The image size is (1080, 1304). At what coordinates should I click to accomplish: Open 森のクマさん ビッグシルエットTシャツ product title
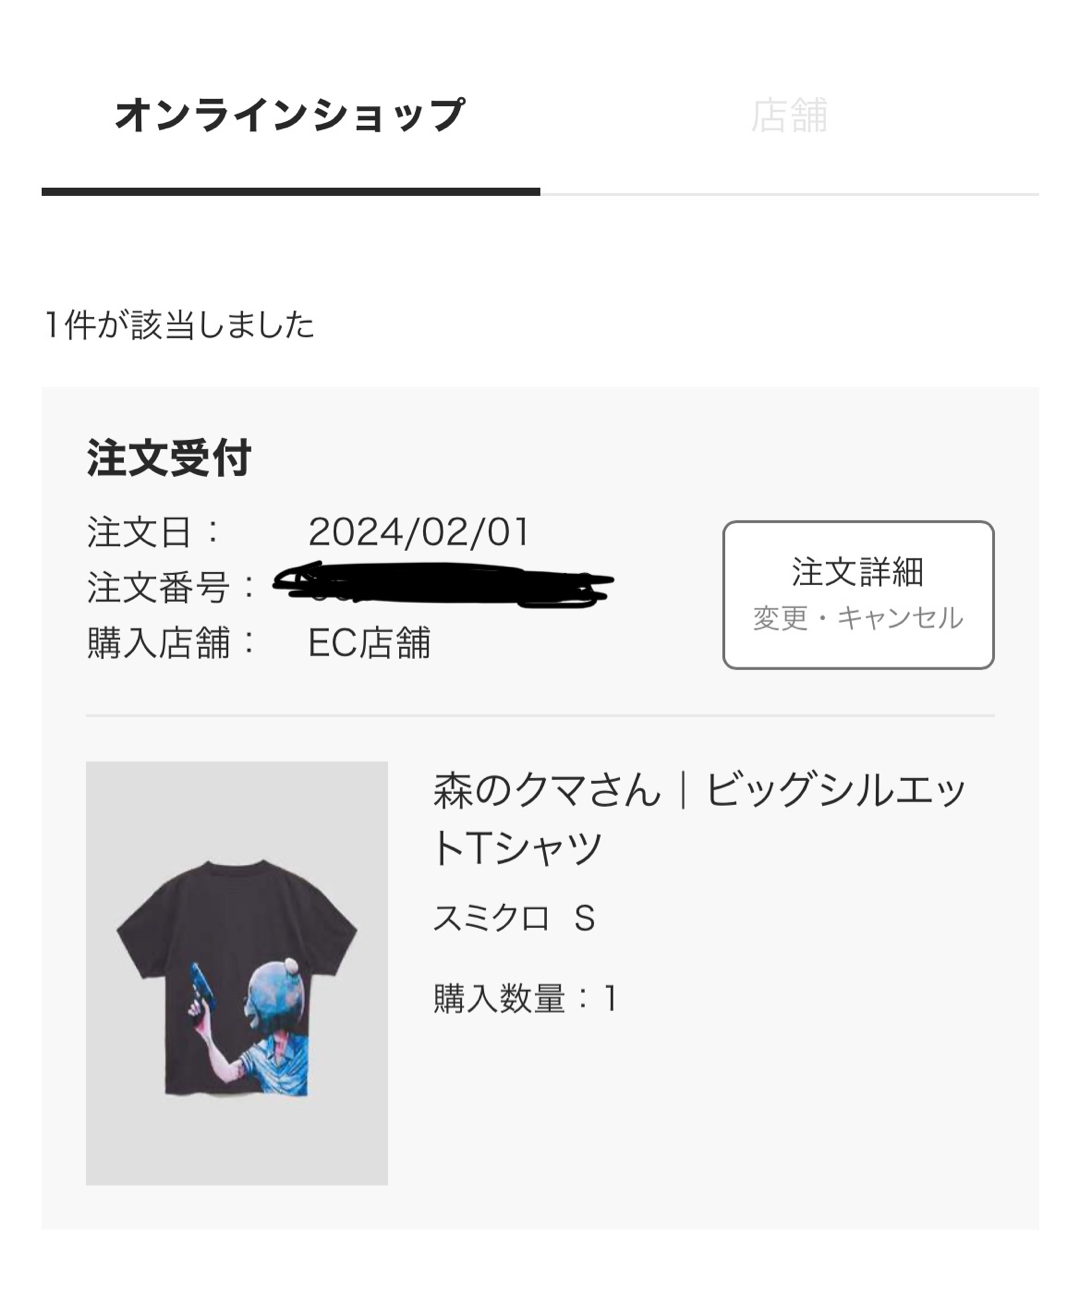pyautogui.click(x=700, y=819)
